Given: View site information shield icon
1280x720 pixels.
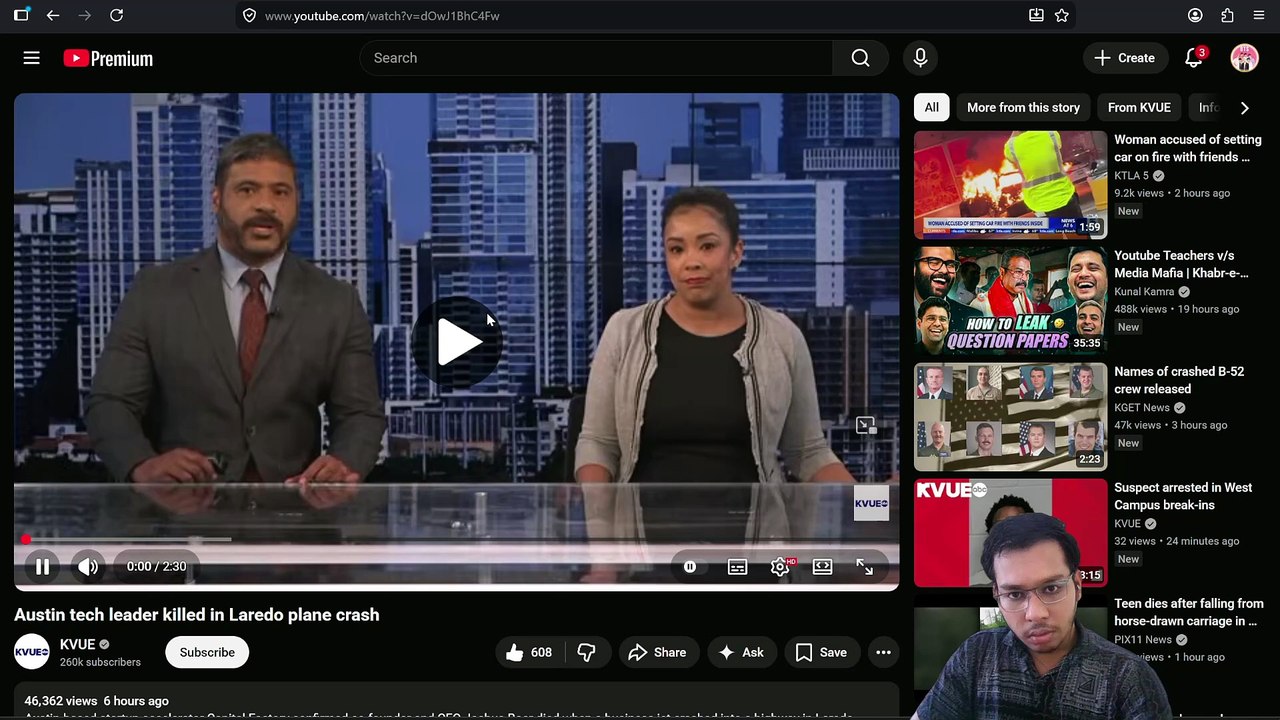Looking at the screenshot, I should (x=249, y=16).
